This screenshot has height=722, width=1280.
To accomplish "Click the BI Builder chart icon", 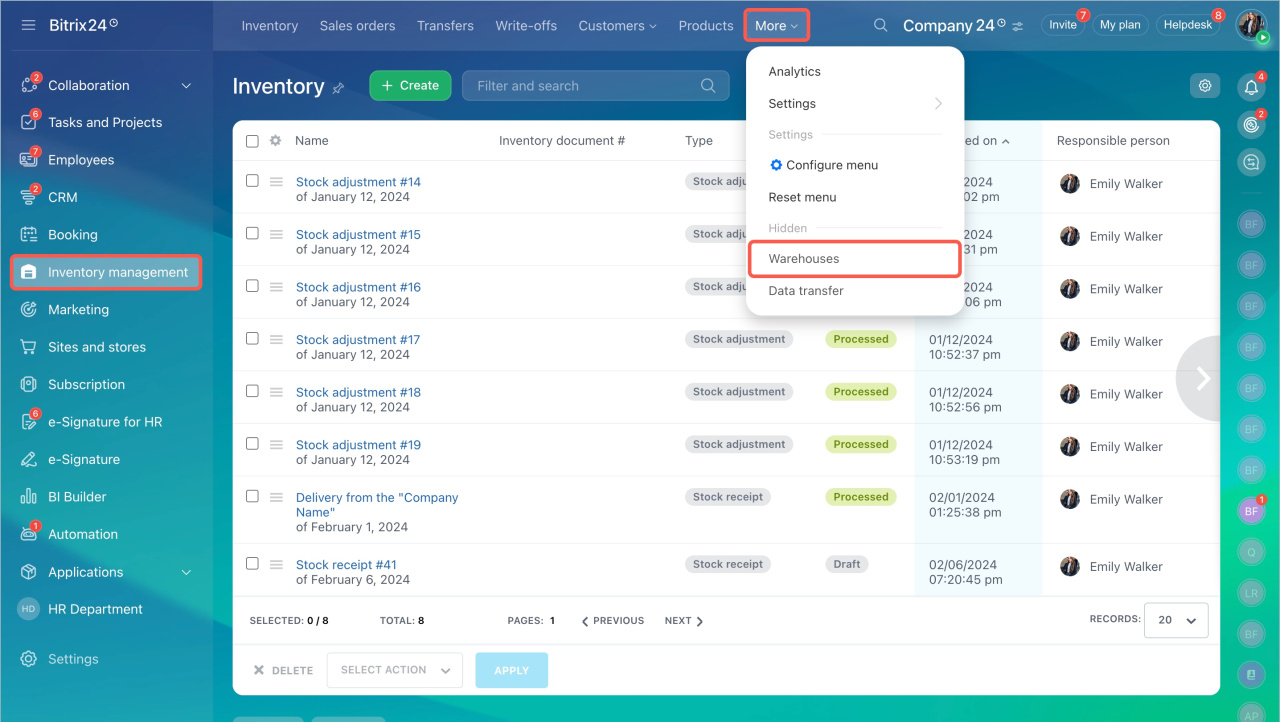I will (29, 497).
